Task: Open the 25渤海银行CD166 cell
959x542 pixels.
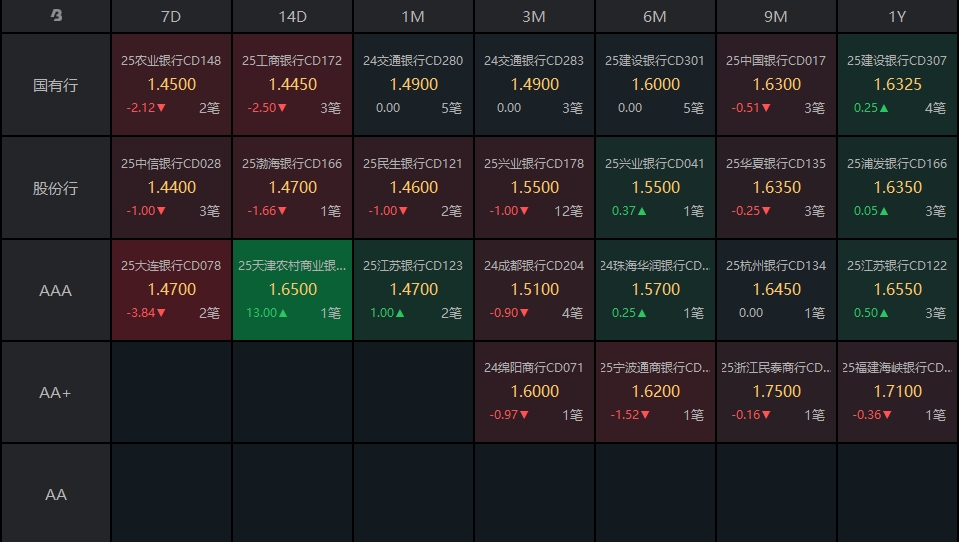Action: tap(292, 187)
